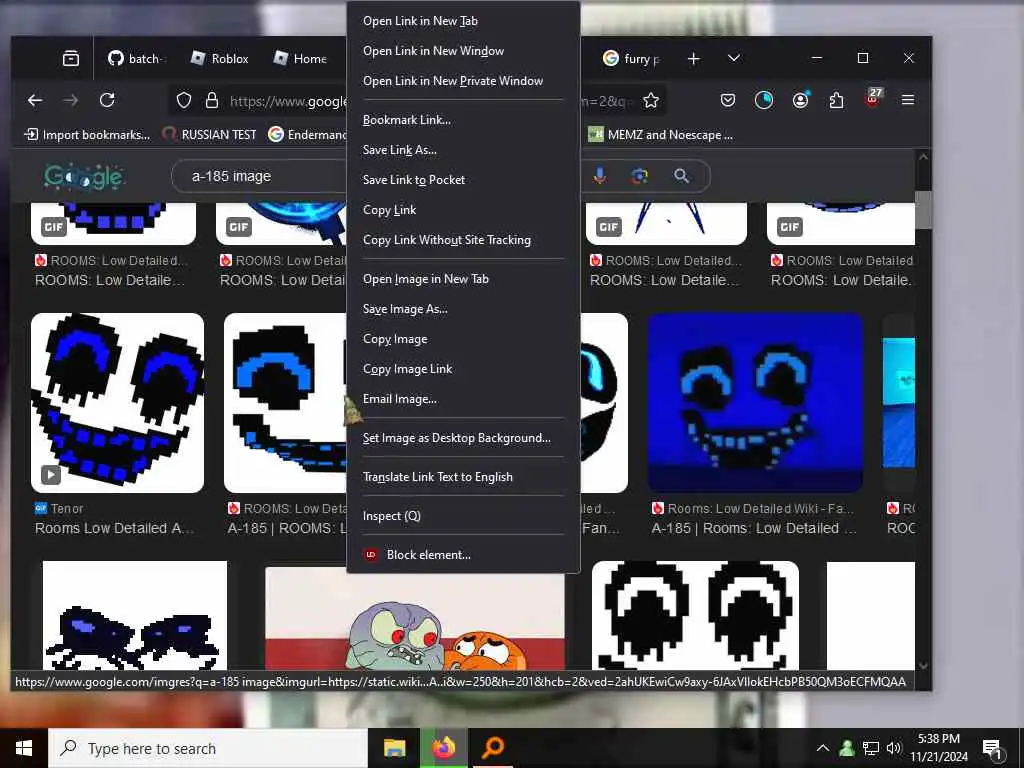Viewport: 1024px width, 768px height.
Task: Select Translate Link Text to English
Action: pos(463,477)
